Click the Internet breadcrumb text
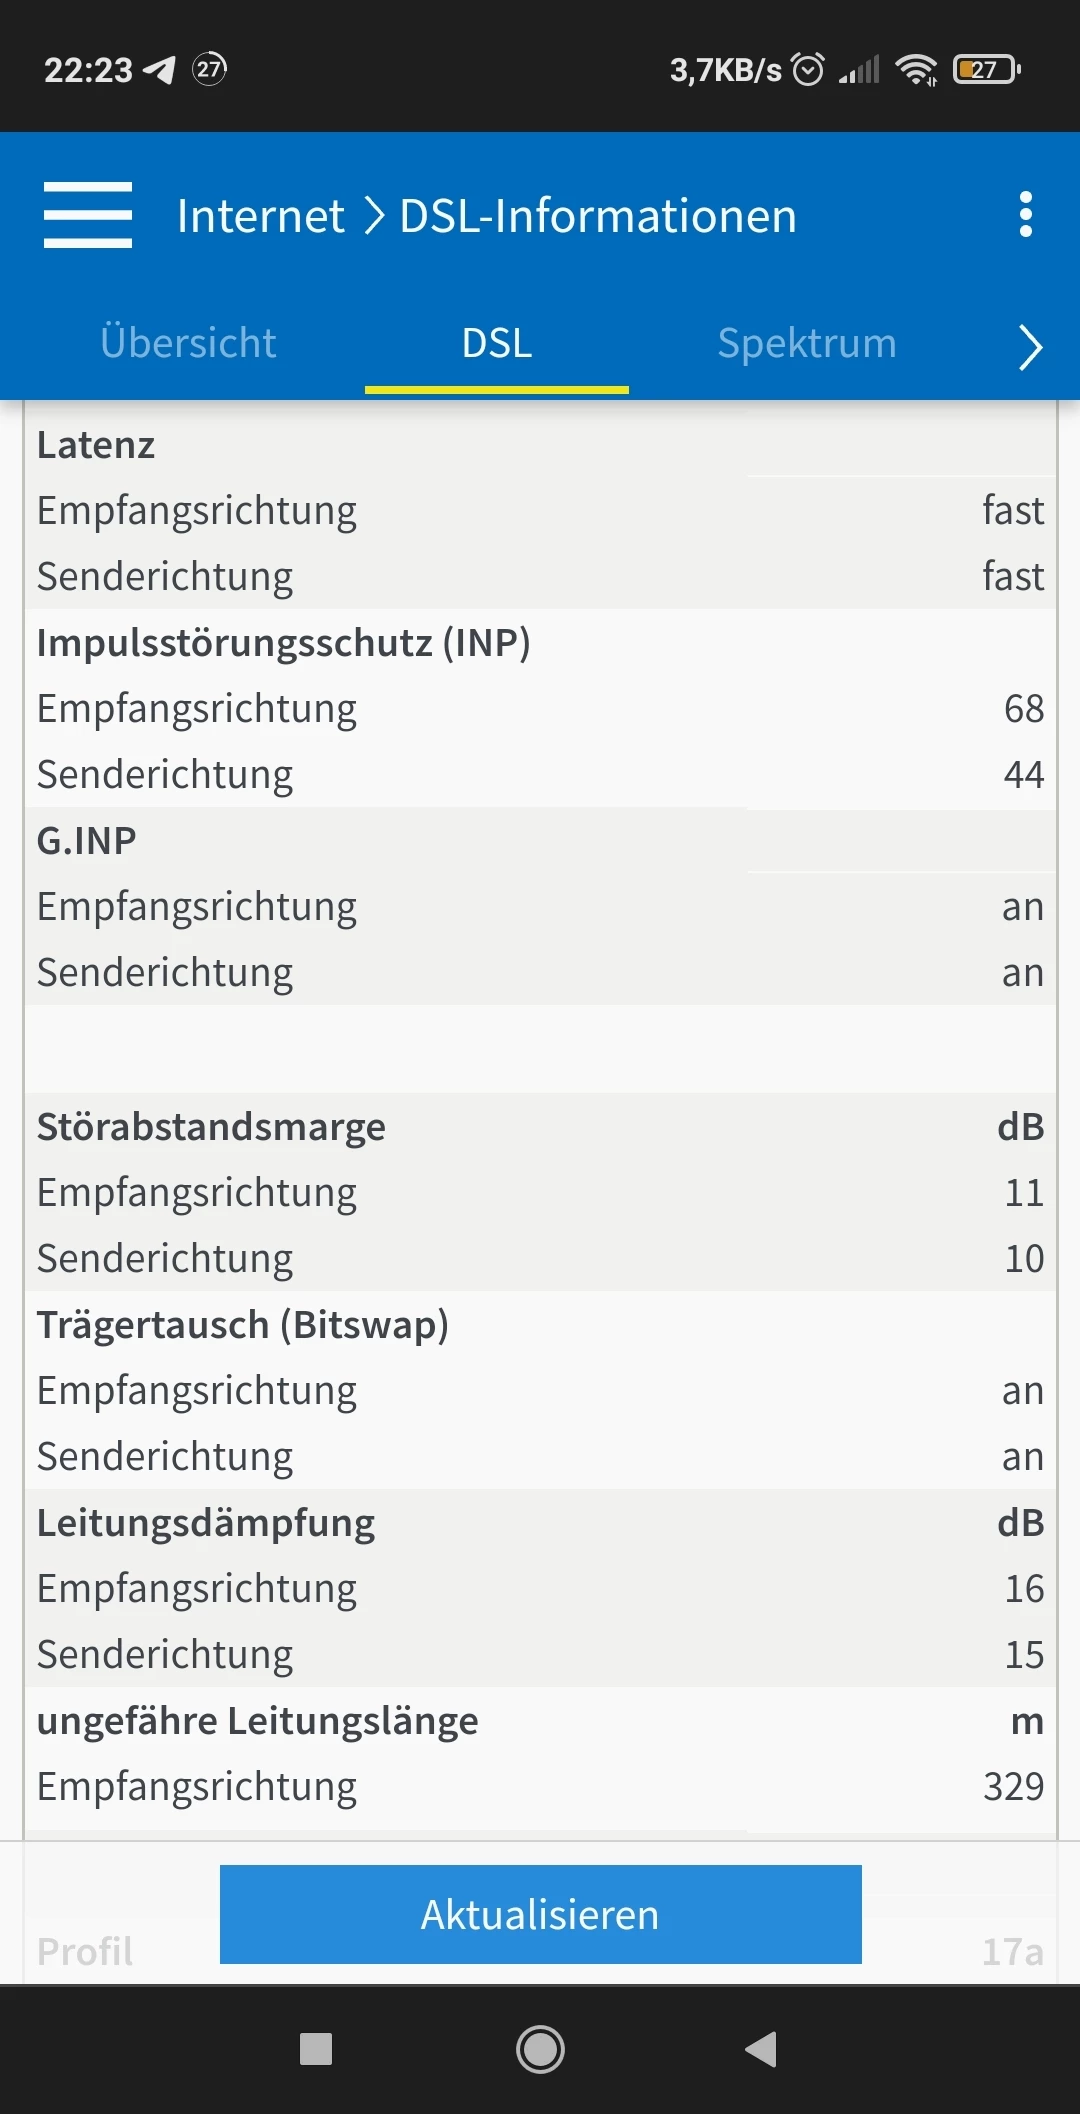Image resolution: width=1080 pixels, height=2114 pixels. tap(260, 216)
